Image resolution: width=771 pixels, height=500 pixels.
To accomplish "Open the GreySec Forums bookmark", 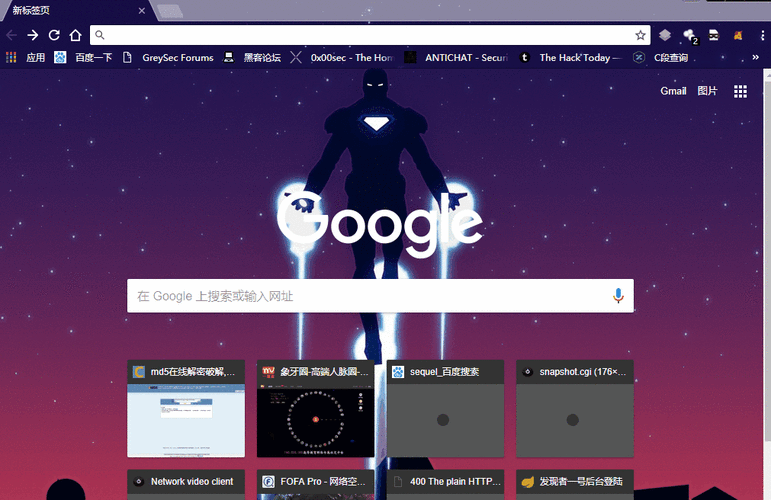I will click(168, 58).
